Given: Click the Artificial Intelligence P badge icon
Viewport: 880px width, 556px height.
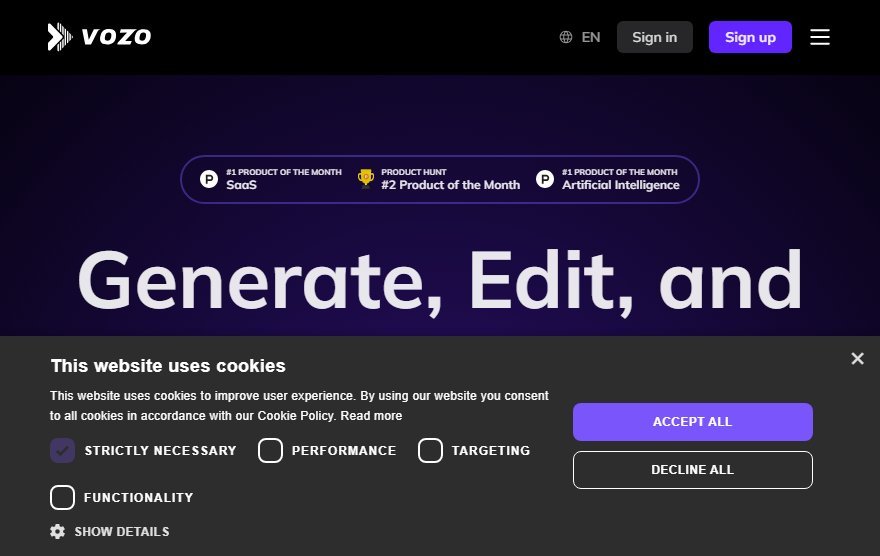Looking at the screenshot, I should tap(544, 179).
